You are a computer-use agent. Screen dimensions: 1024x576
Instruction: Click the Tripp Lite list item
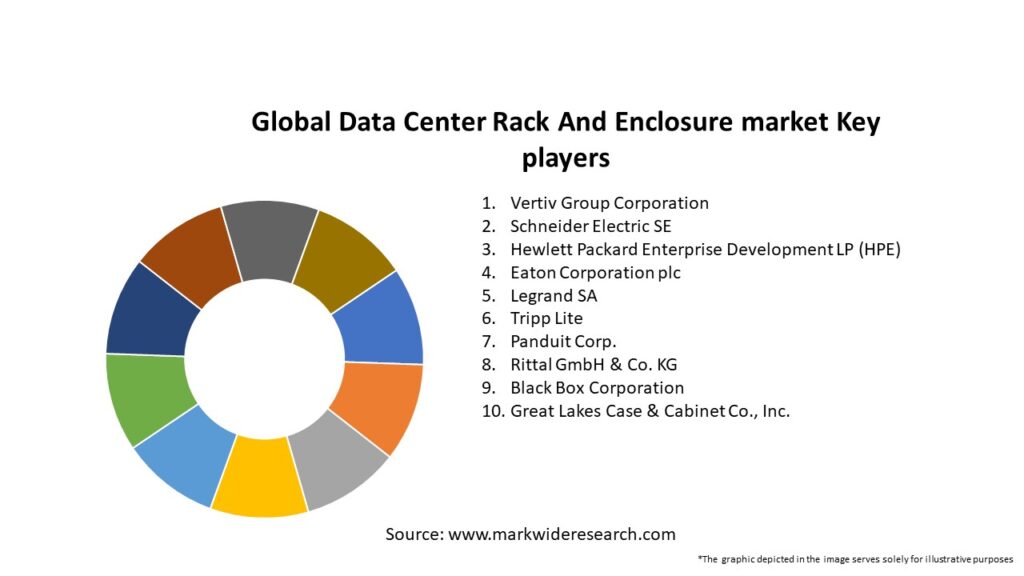546,318
